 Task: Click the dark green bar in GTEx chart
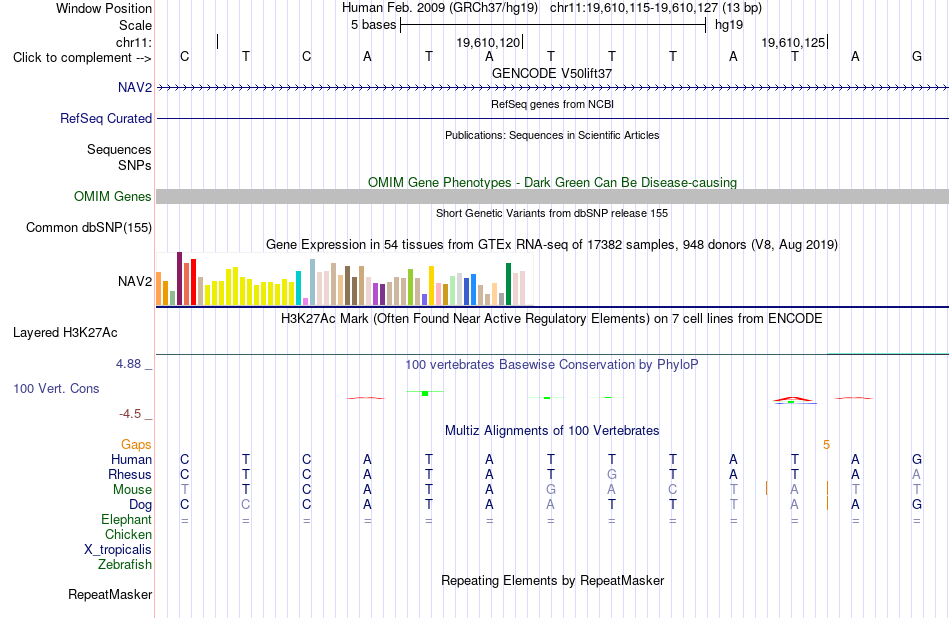coord(508,284)
